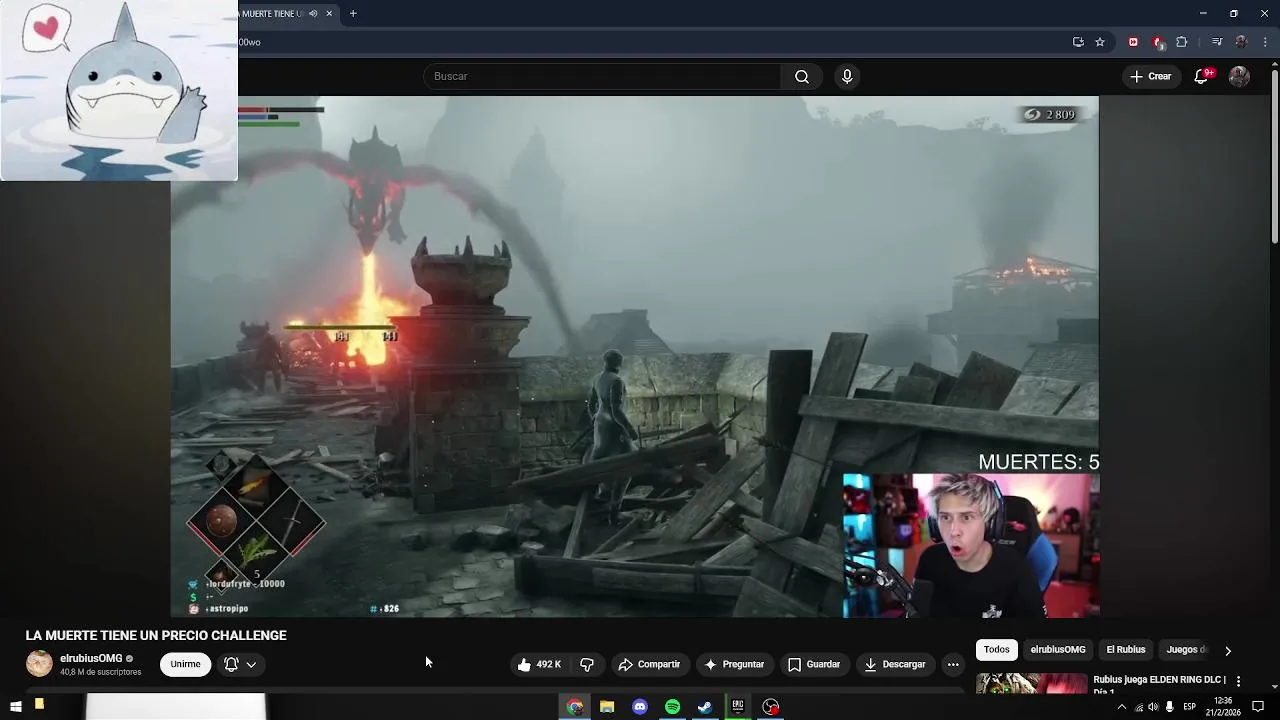This screenshot has width=1280, height=720.
Task: Open Windows Start menu
Action: 15,707
